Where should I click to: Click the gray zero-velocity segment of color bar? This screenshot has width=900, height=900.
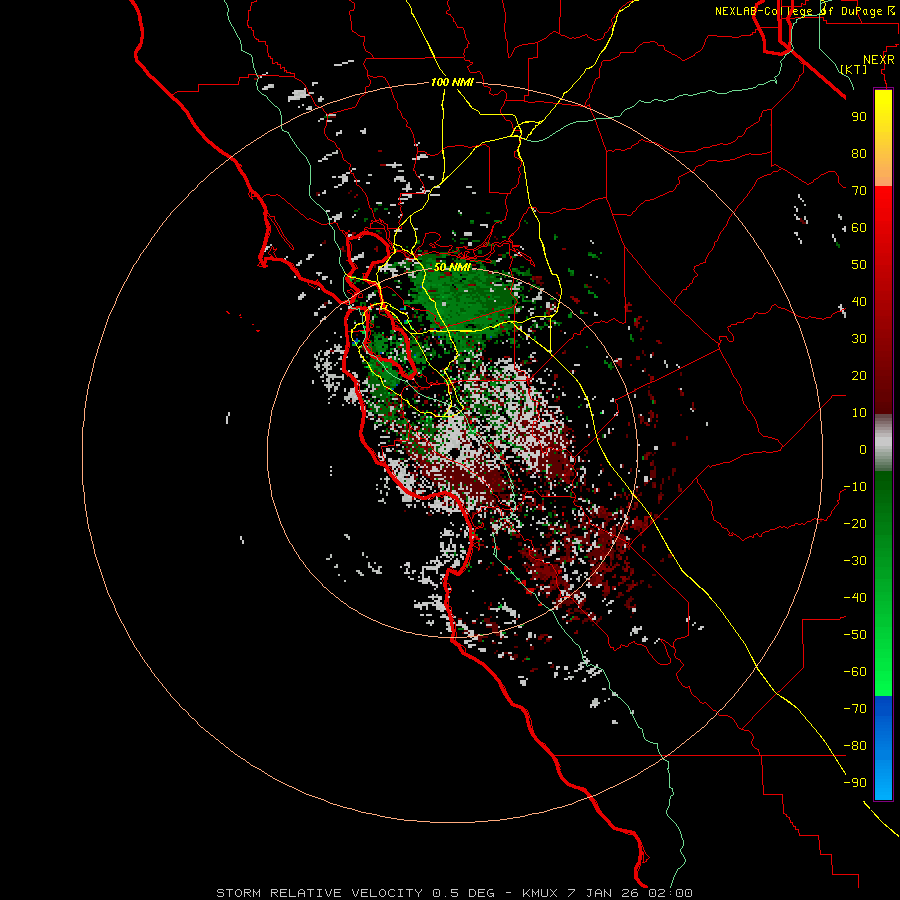coord(883,442)
